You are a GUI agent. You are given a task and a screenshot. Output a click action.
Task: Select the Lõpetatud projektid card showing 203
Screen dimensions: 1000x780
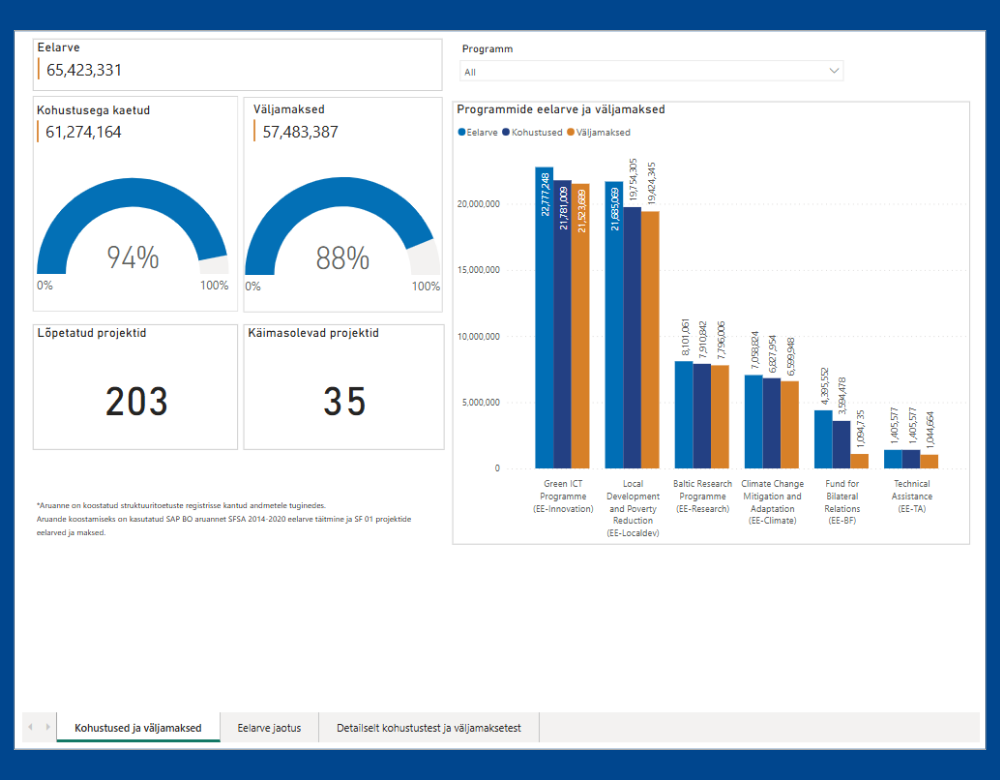[x=135, y=387]
